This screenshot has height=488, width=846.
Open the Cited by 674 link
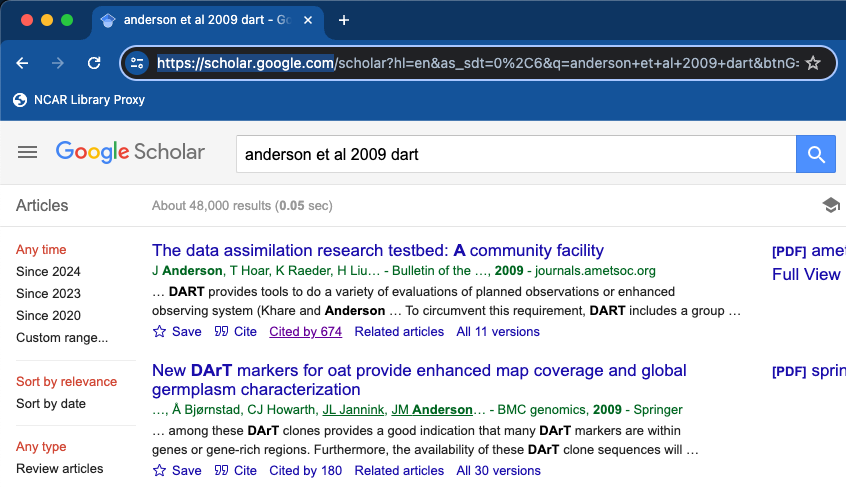click(305, 332)
